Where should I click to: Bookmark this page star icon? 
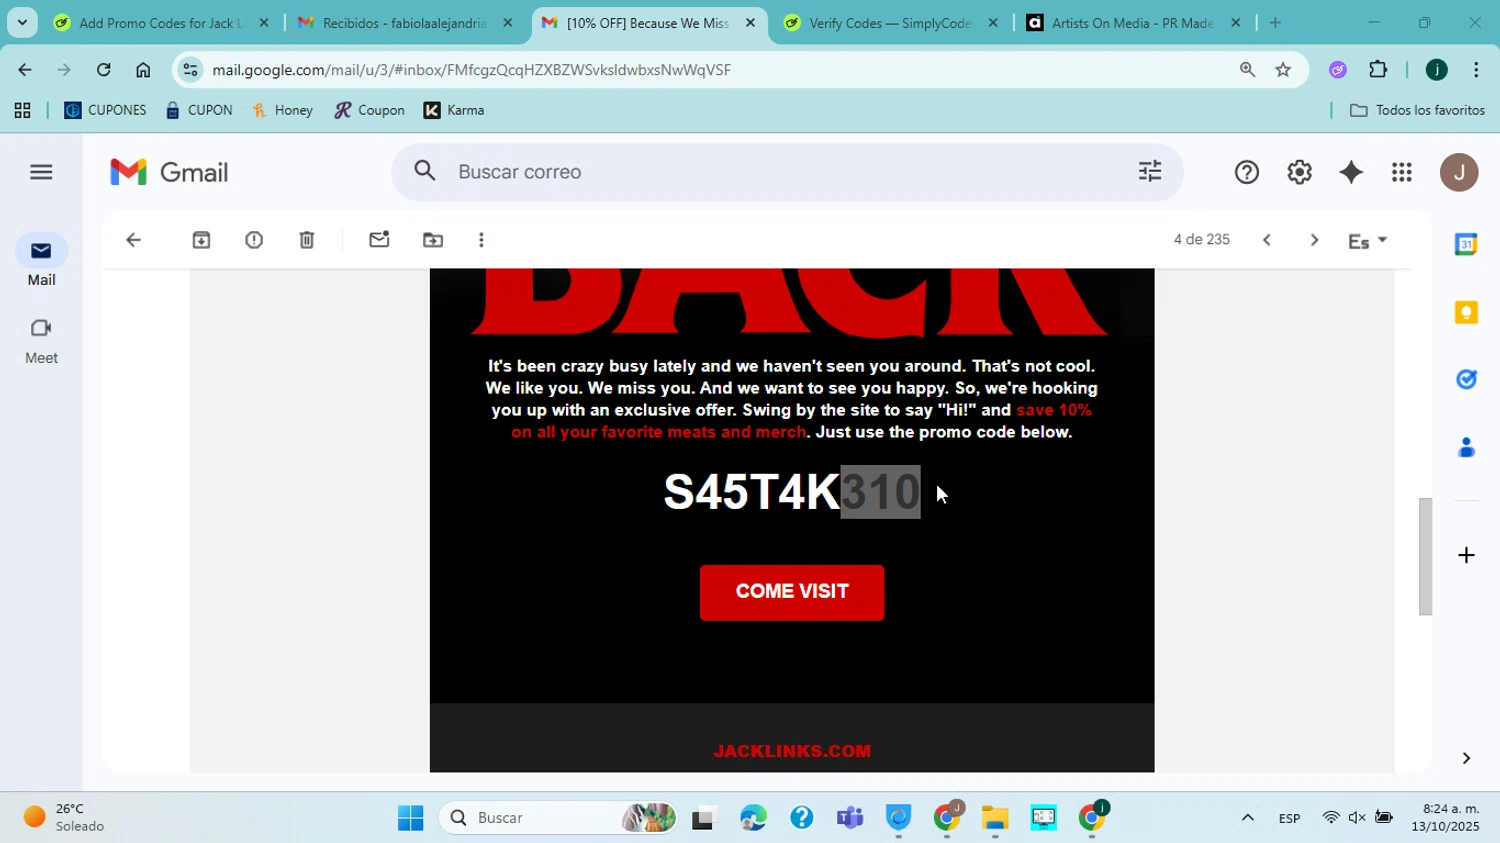pos(1283,70)
